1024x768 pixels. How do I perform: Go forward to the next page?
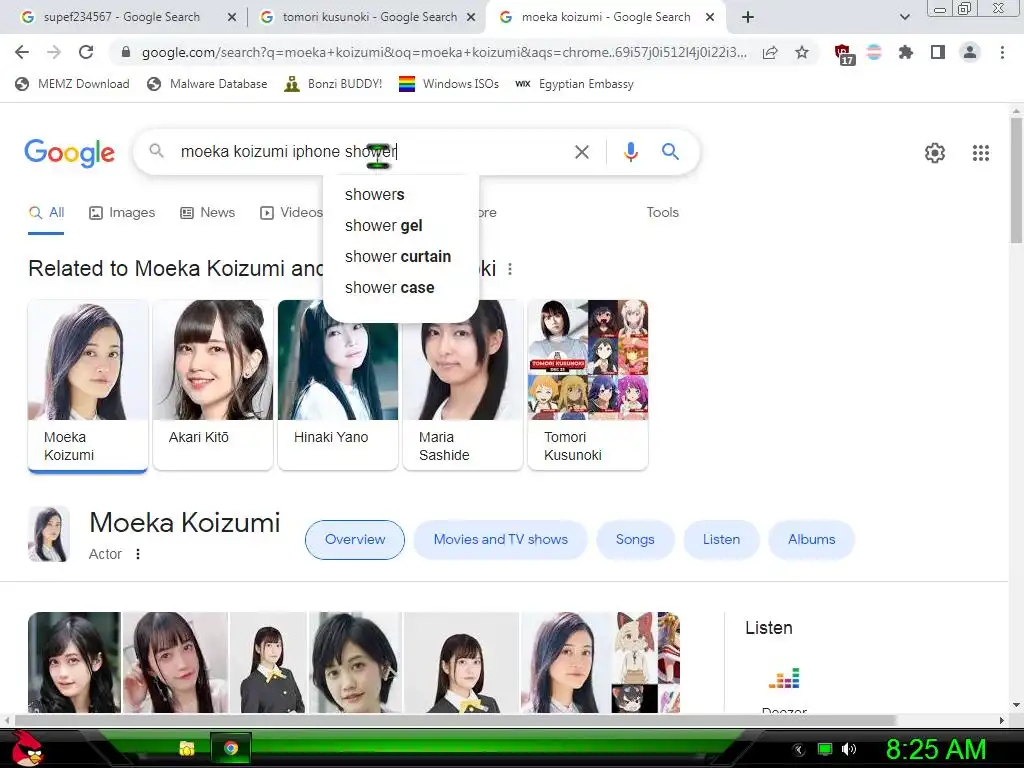click(54, 52)
